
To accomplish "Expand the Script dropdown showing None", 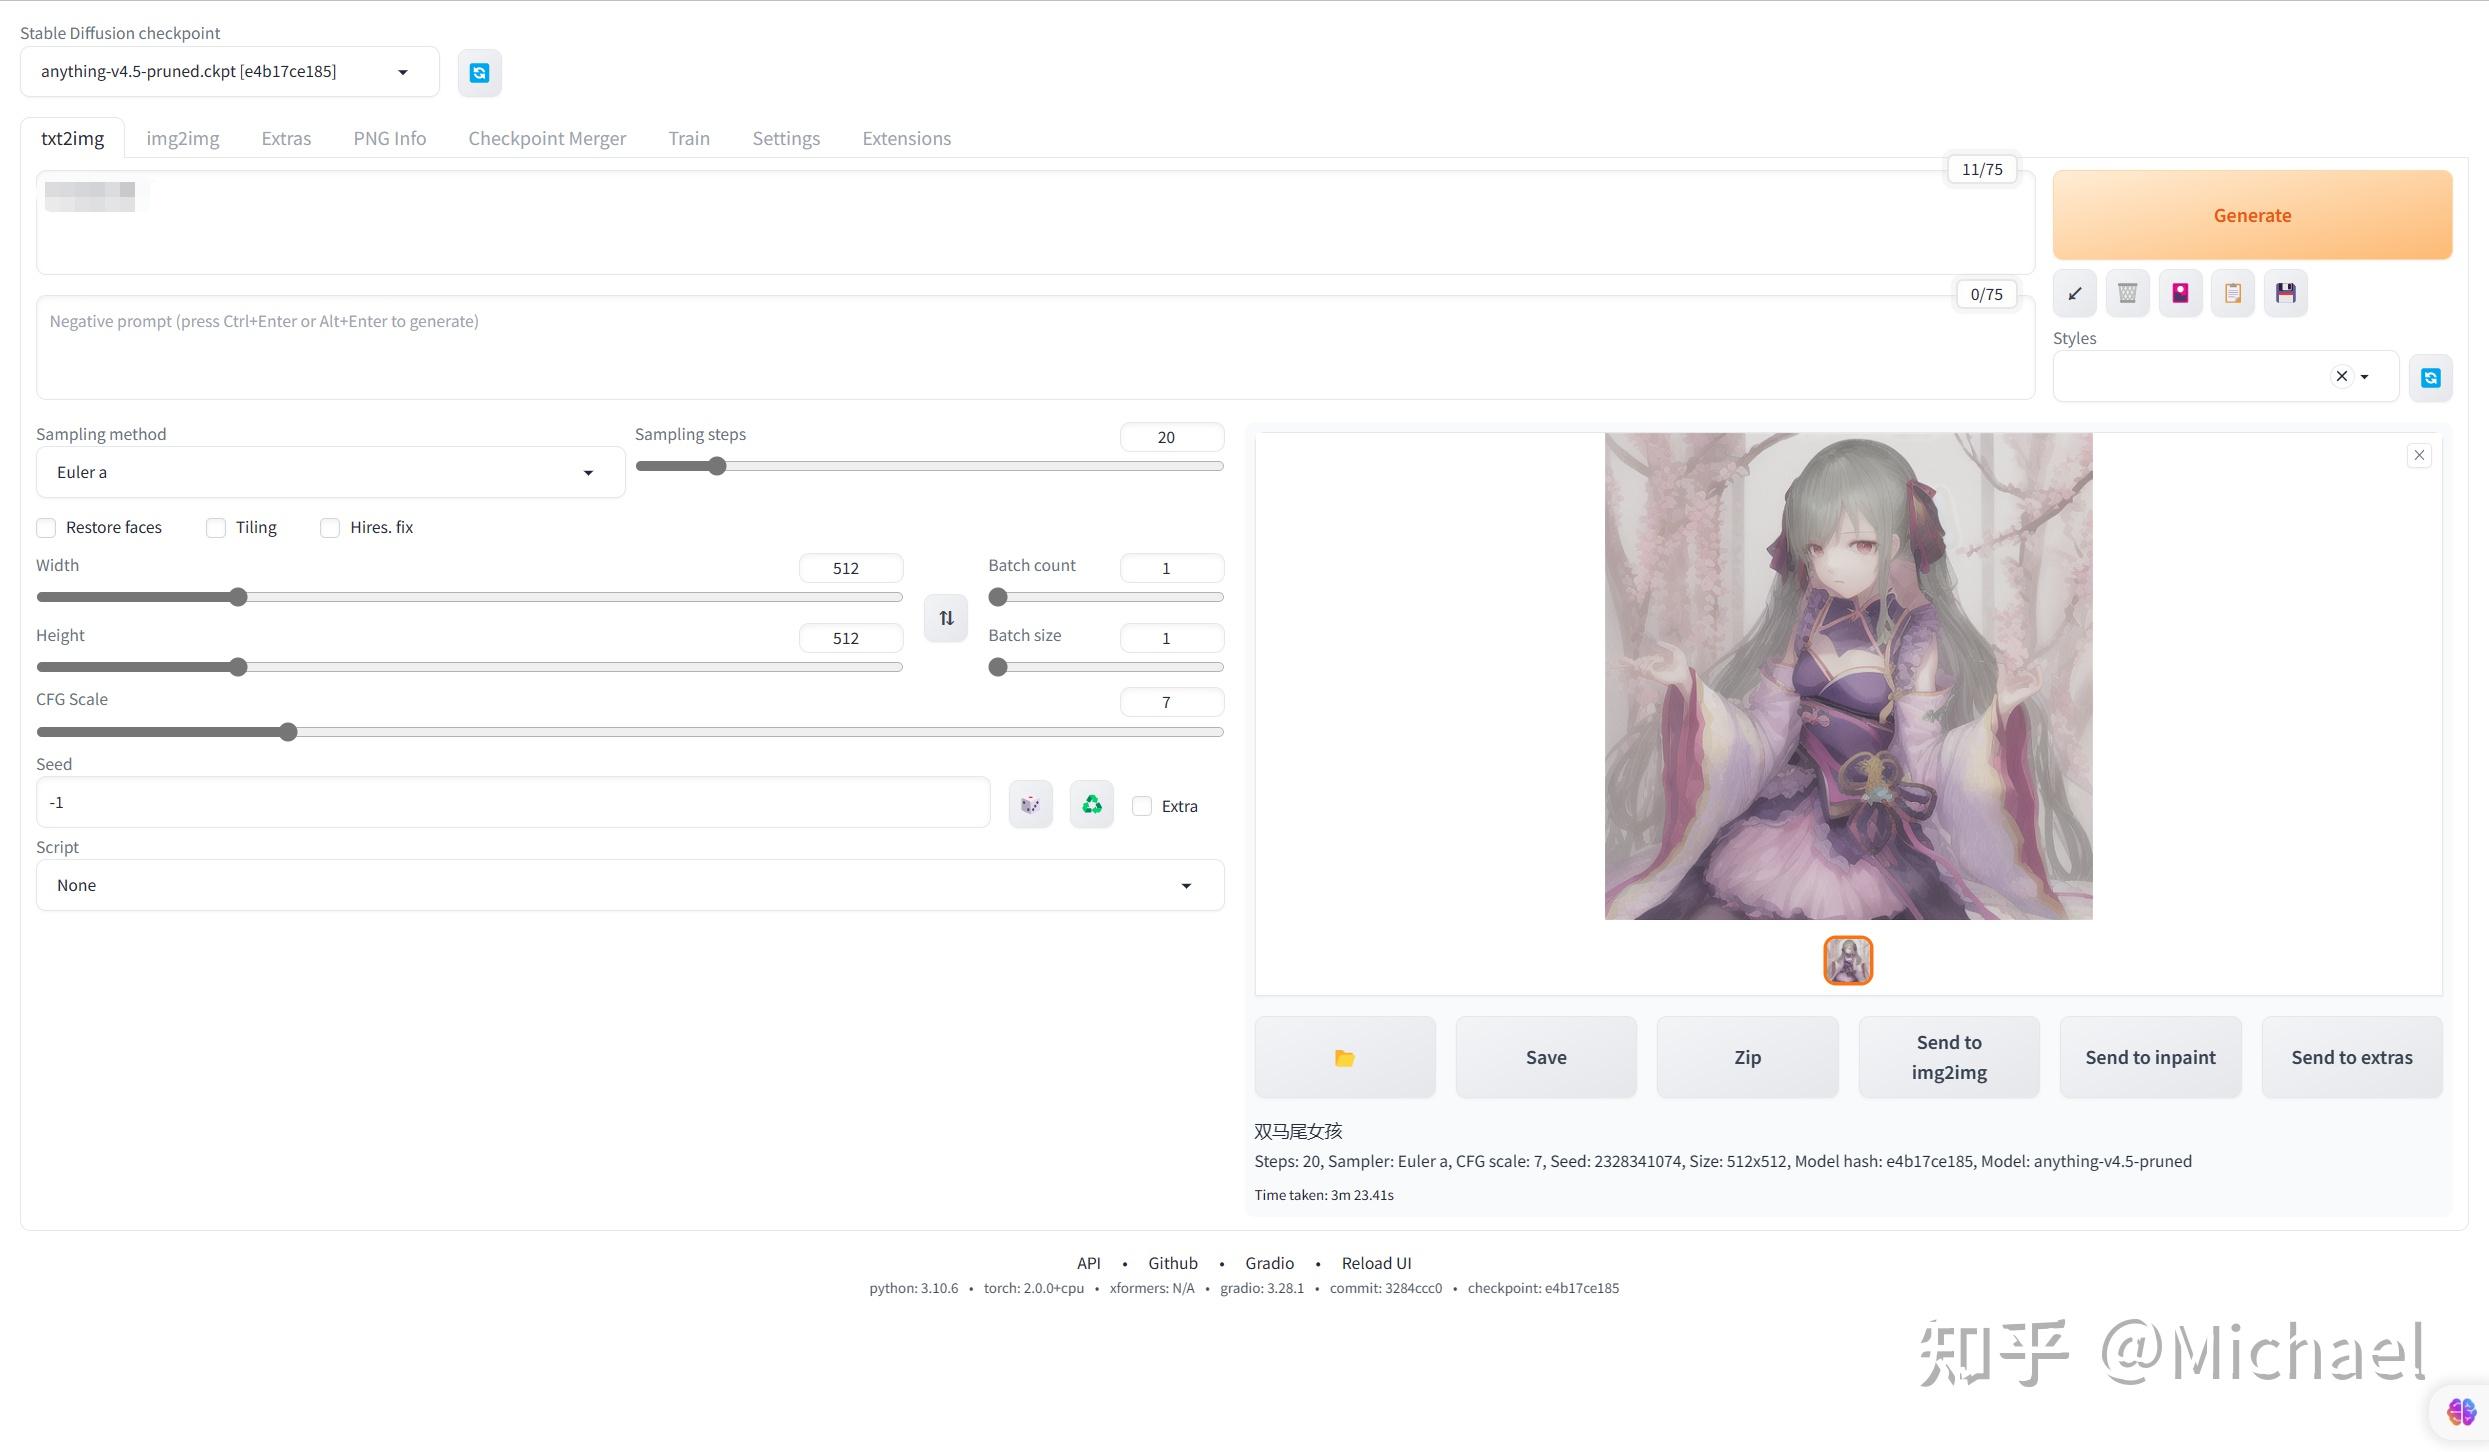I will pyautogui.click(x=629, y=884).
